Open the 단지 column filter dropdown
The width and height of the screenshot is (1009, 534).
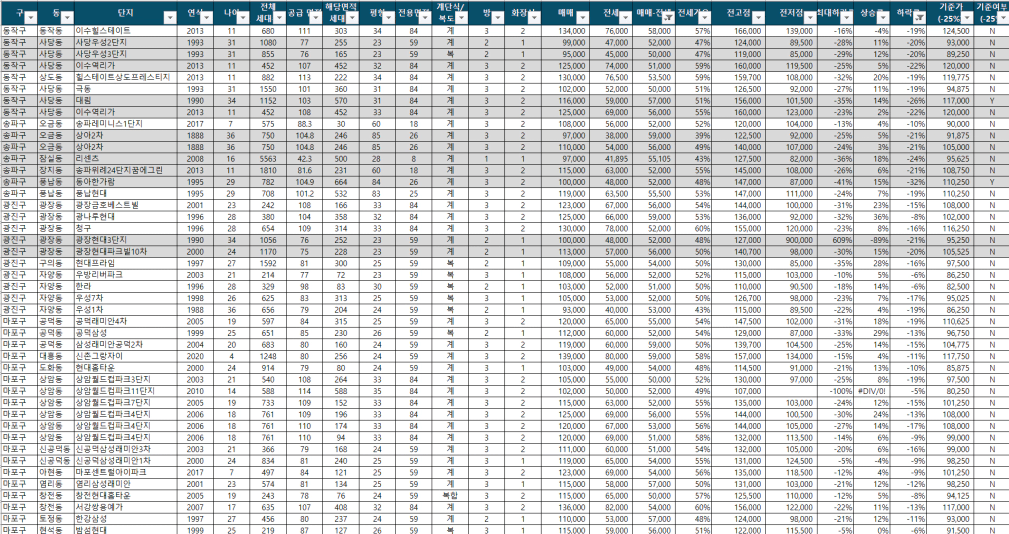tap(170, 18)
